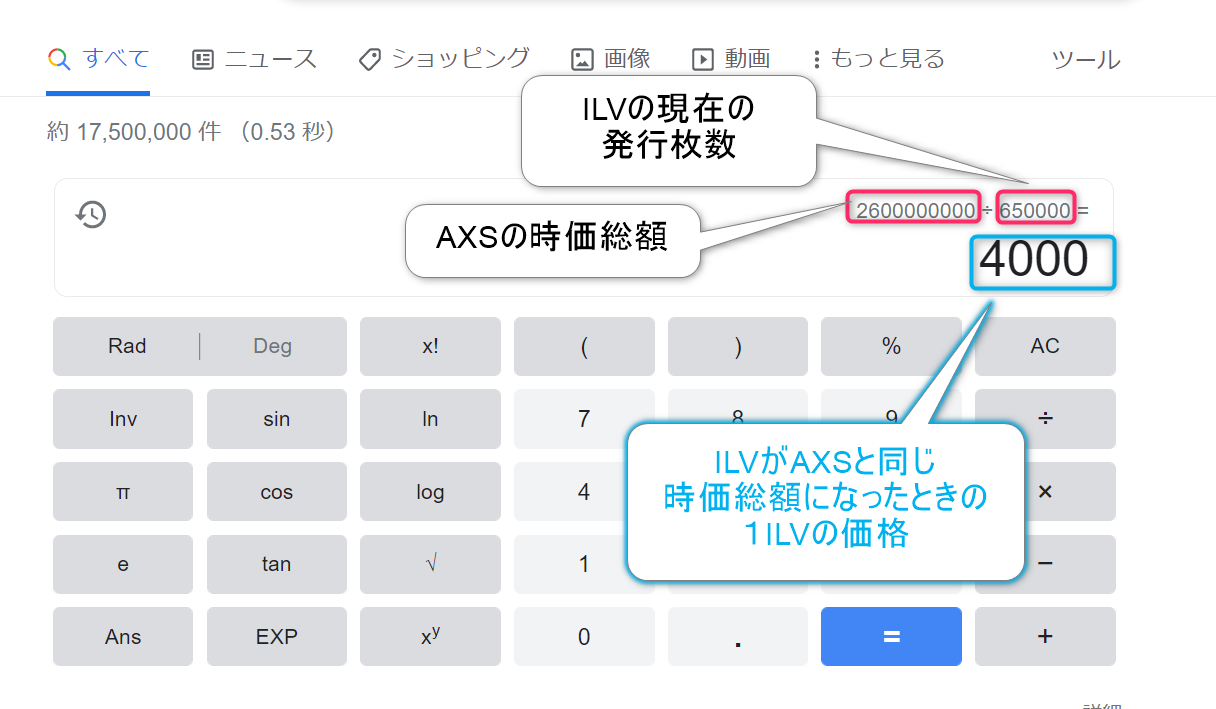Click the ln function key

coord(430,419)
